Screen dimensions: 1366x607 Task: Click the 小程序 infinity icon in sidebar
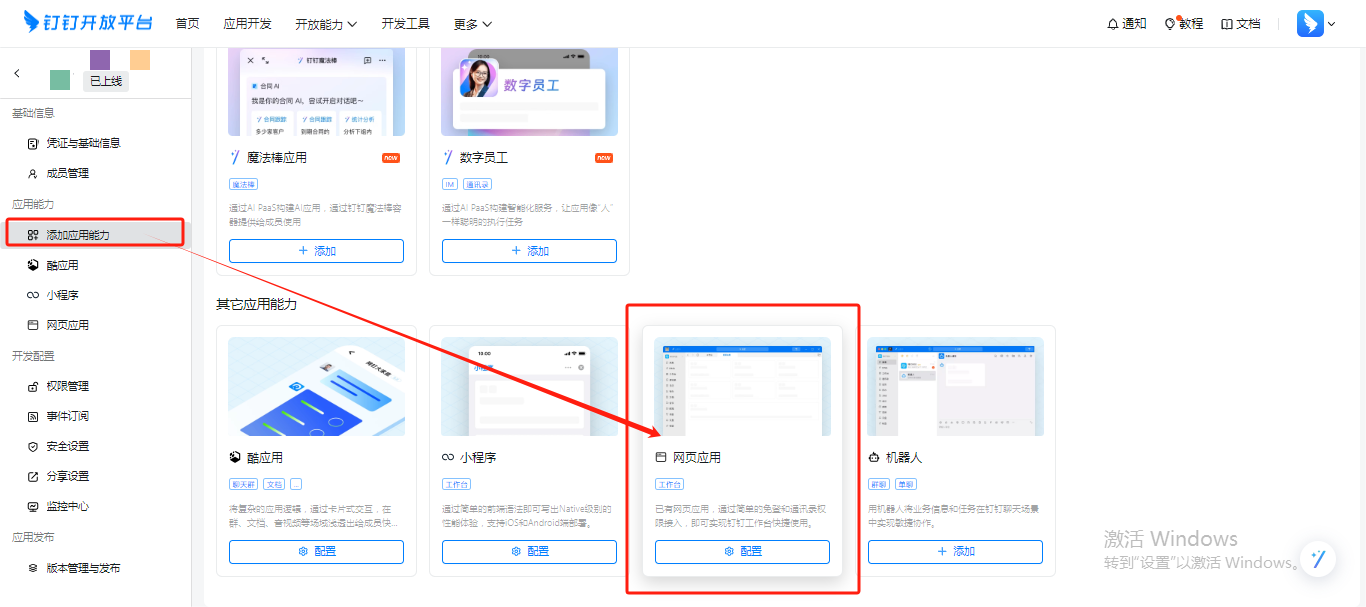[x=33, y=295]
